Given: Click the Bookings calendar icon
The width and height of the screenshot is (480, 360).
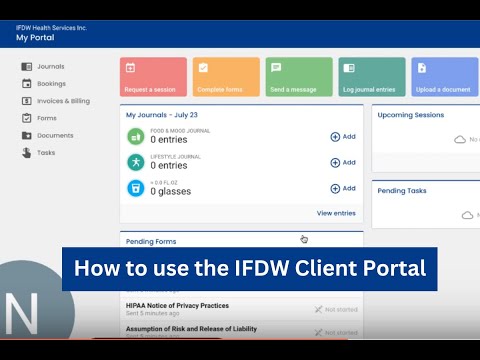Looking at the screenshot, I should point(27,84).
